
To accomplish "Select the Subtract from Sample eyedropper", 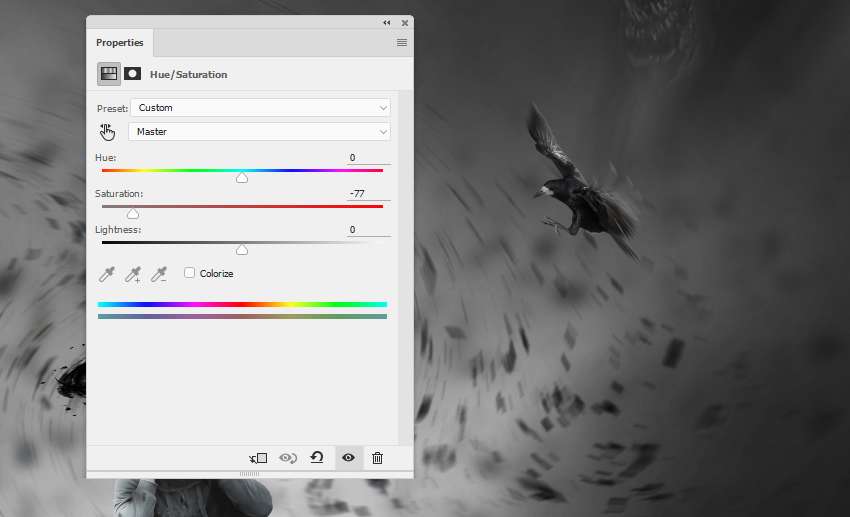I will pos(159,275).
